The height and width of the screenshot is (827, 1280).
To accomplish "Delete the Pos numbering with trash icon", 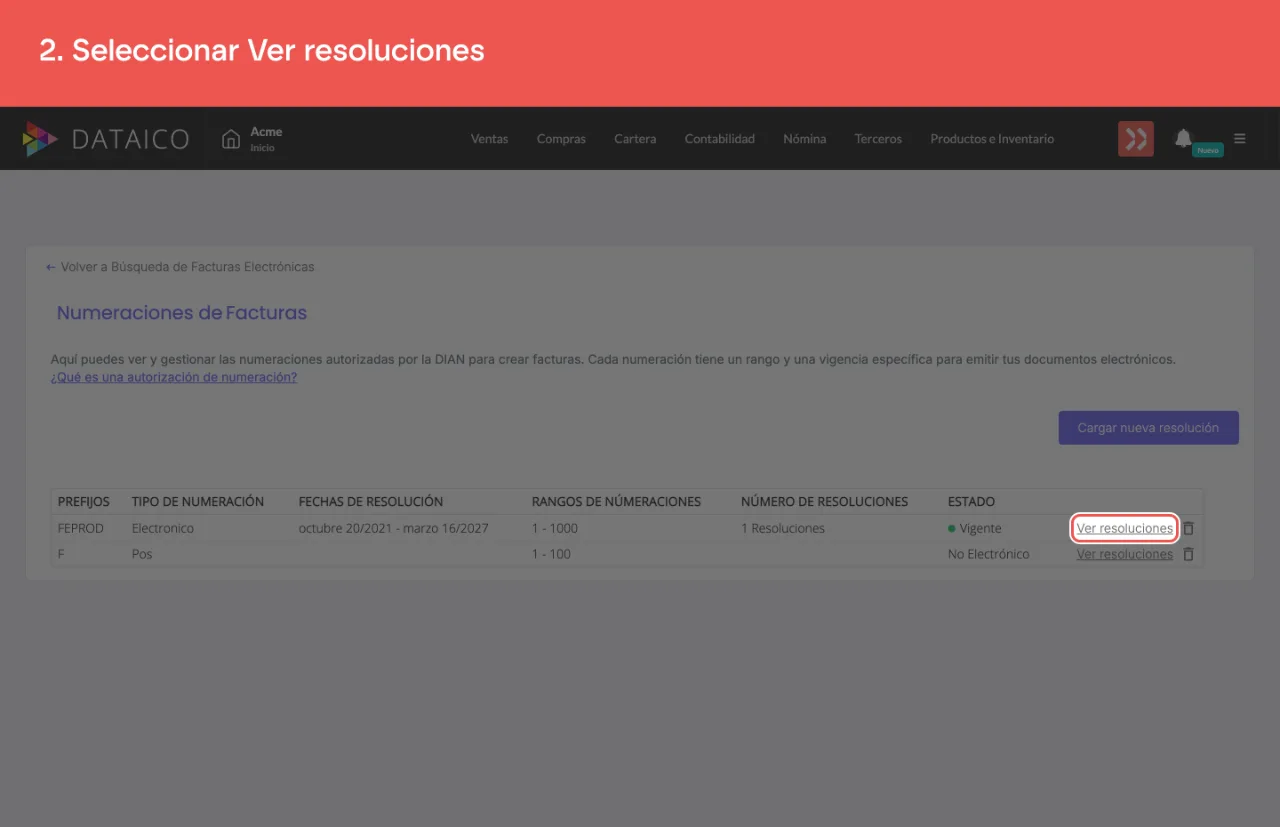I will [x=1188, y=554].
